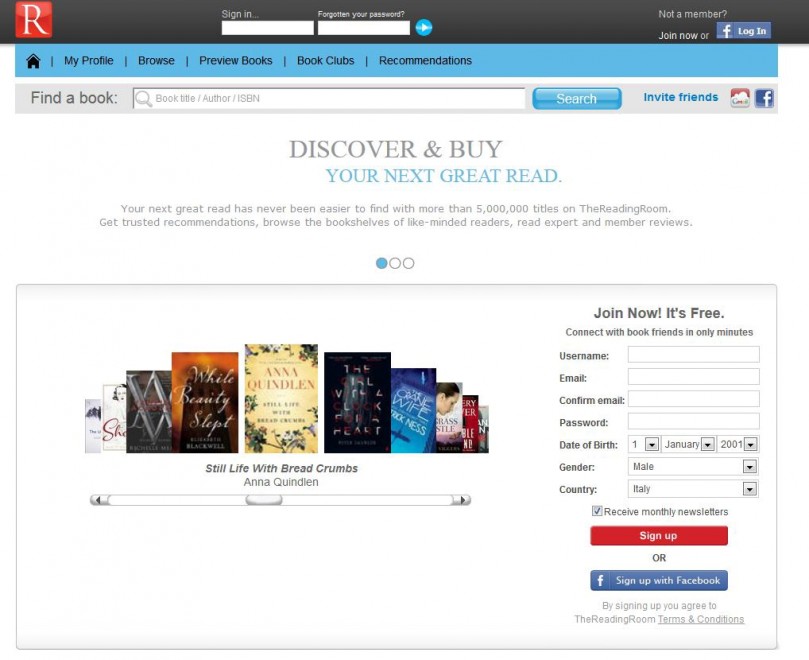
Task: Click Still Life With Bread Crumbs title
Action: click(x=282, y=468)
